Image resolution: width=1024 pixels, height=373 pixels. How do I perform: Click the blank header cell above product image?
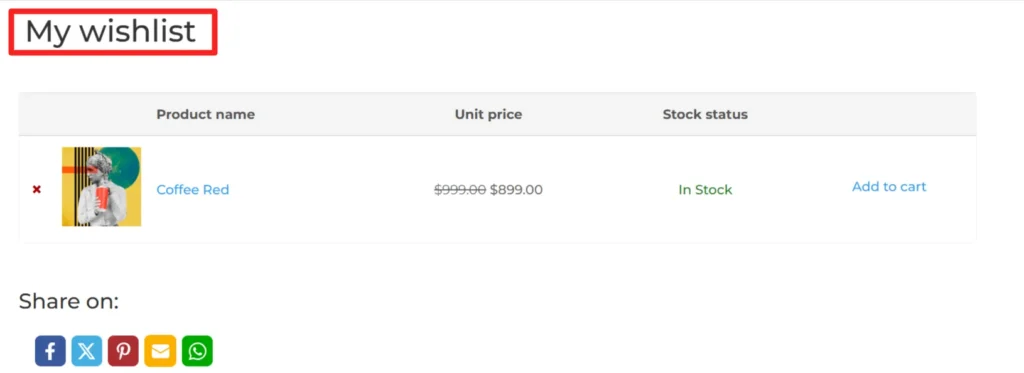tap(101, 114)
